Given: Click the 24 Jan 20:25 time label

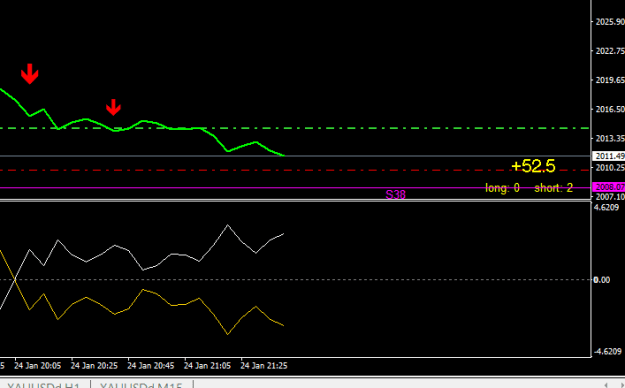Looking at the screenshot, I should [94, 366].
